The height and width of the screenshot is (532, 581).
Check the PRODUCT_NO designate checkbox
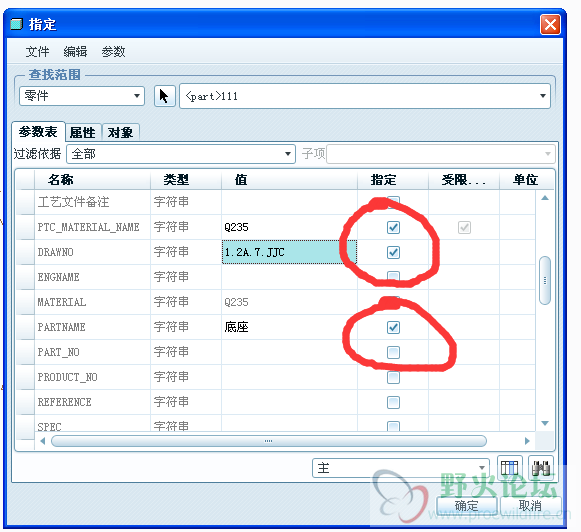pyautogui.click(x=393, y=378)
